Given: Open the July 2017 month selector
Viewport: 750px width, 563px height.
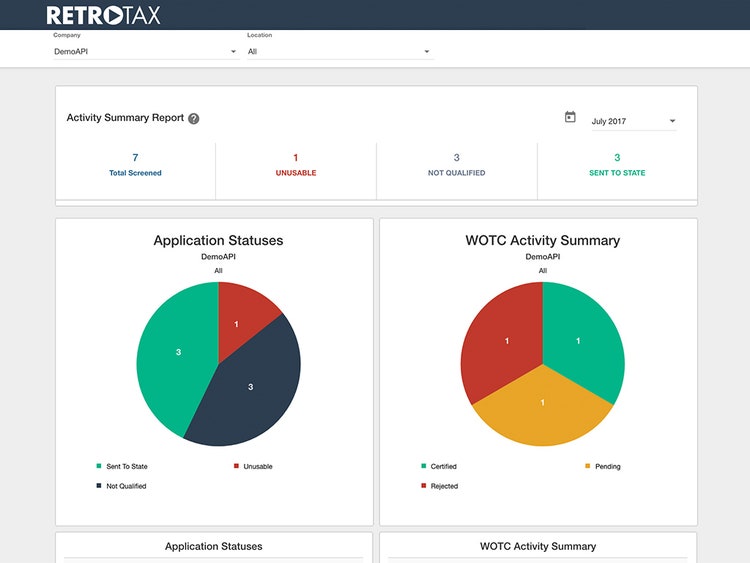Looking at the screenshot, I should (634, 121).
